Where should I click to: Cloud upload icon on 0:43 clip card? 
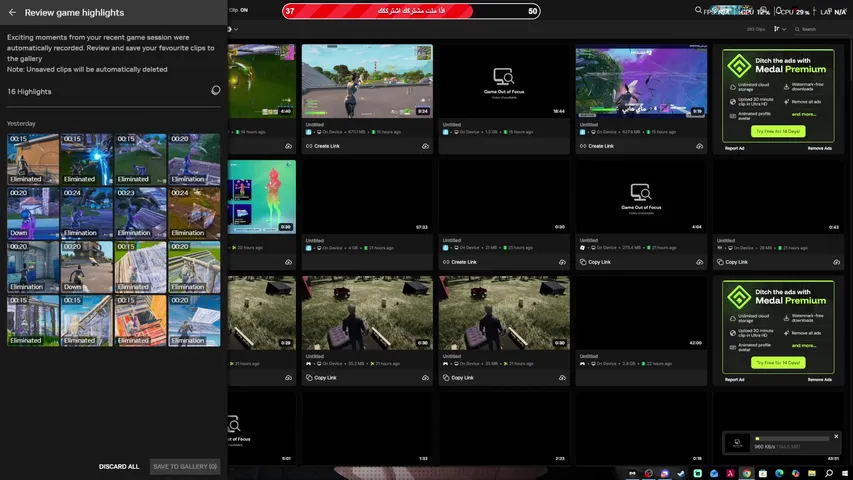point(837,262)
